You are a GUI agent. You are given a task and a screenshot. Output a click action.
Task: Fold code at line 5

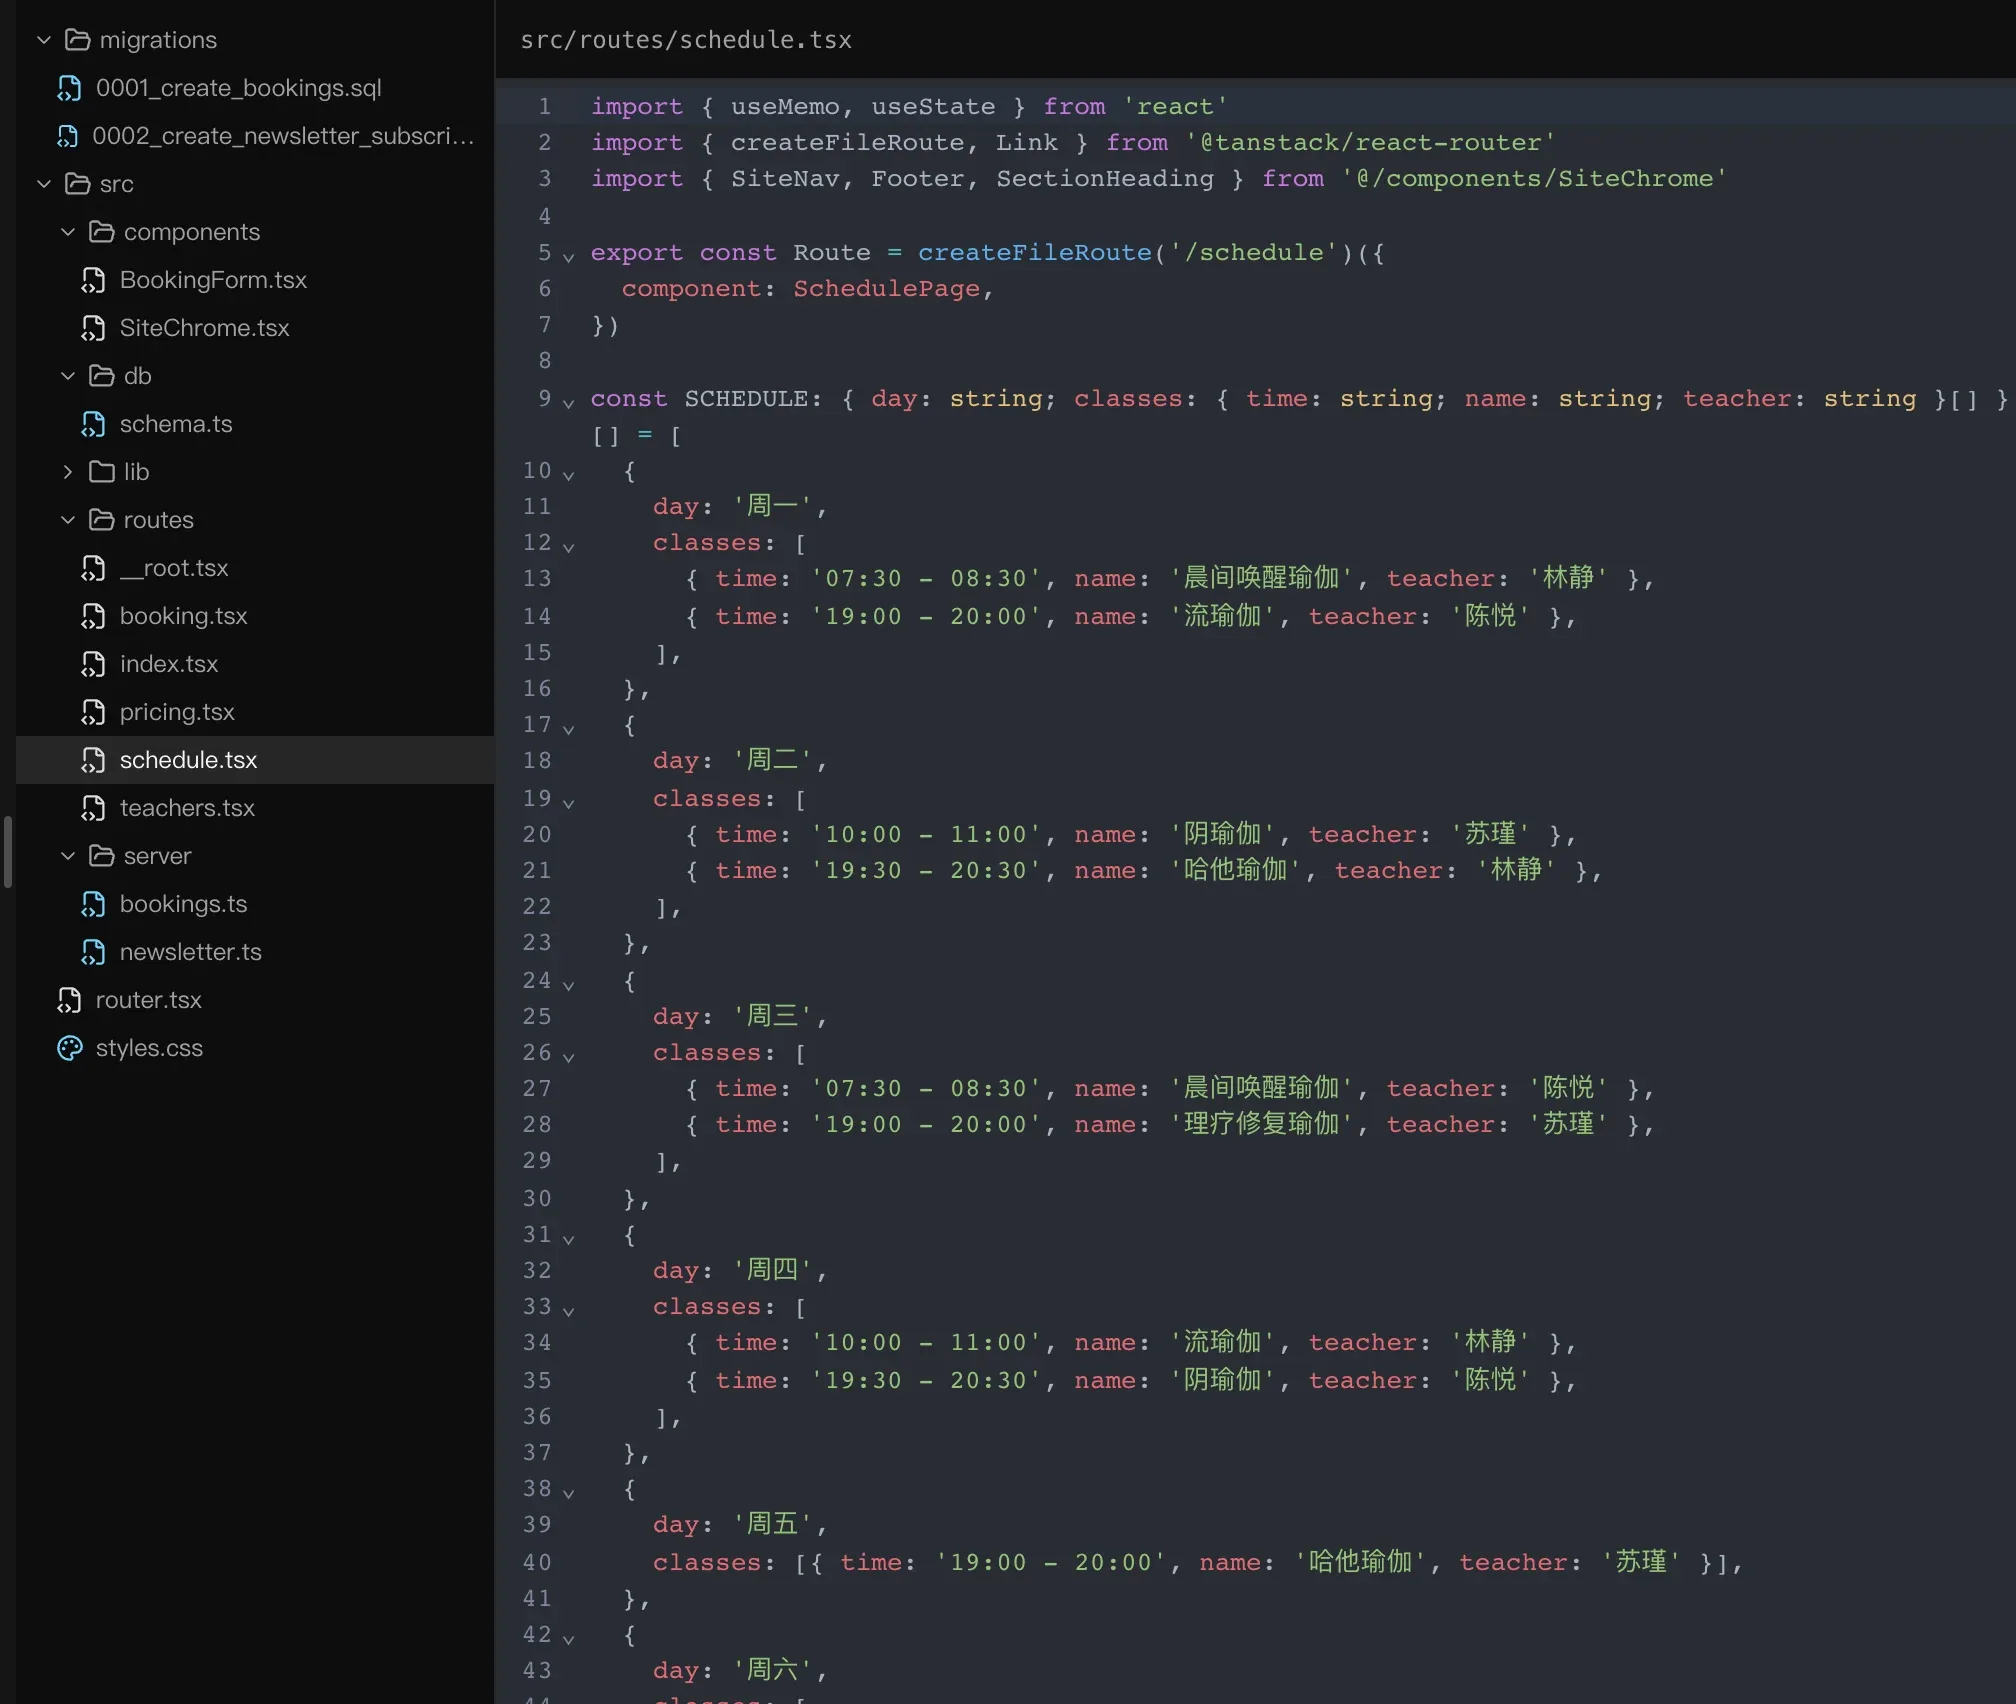pos(568,257)
